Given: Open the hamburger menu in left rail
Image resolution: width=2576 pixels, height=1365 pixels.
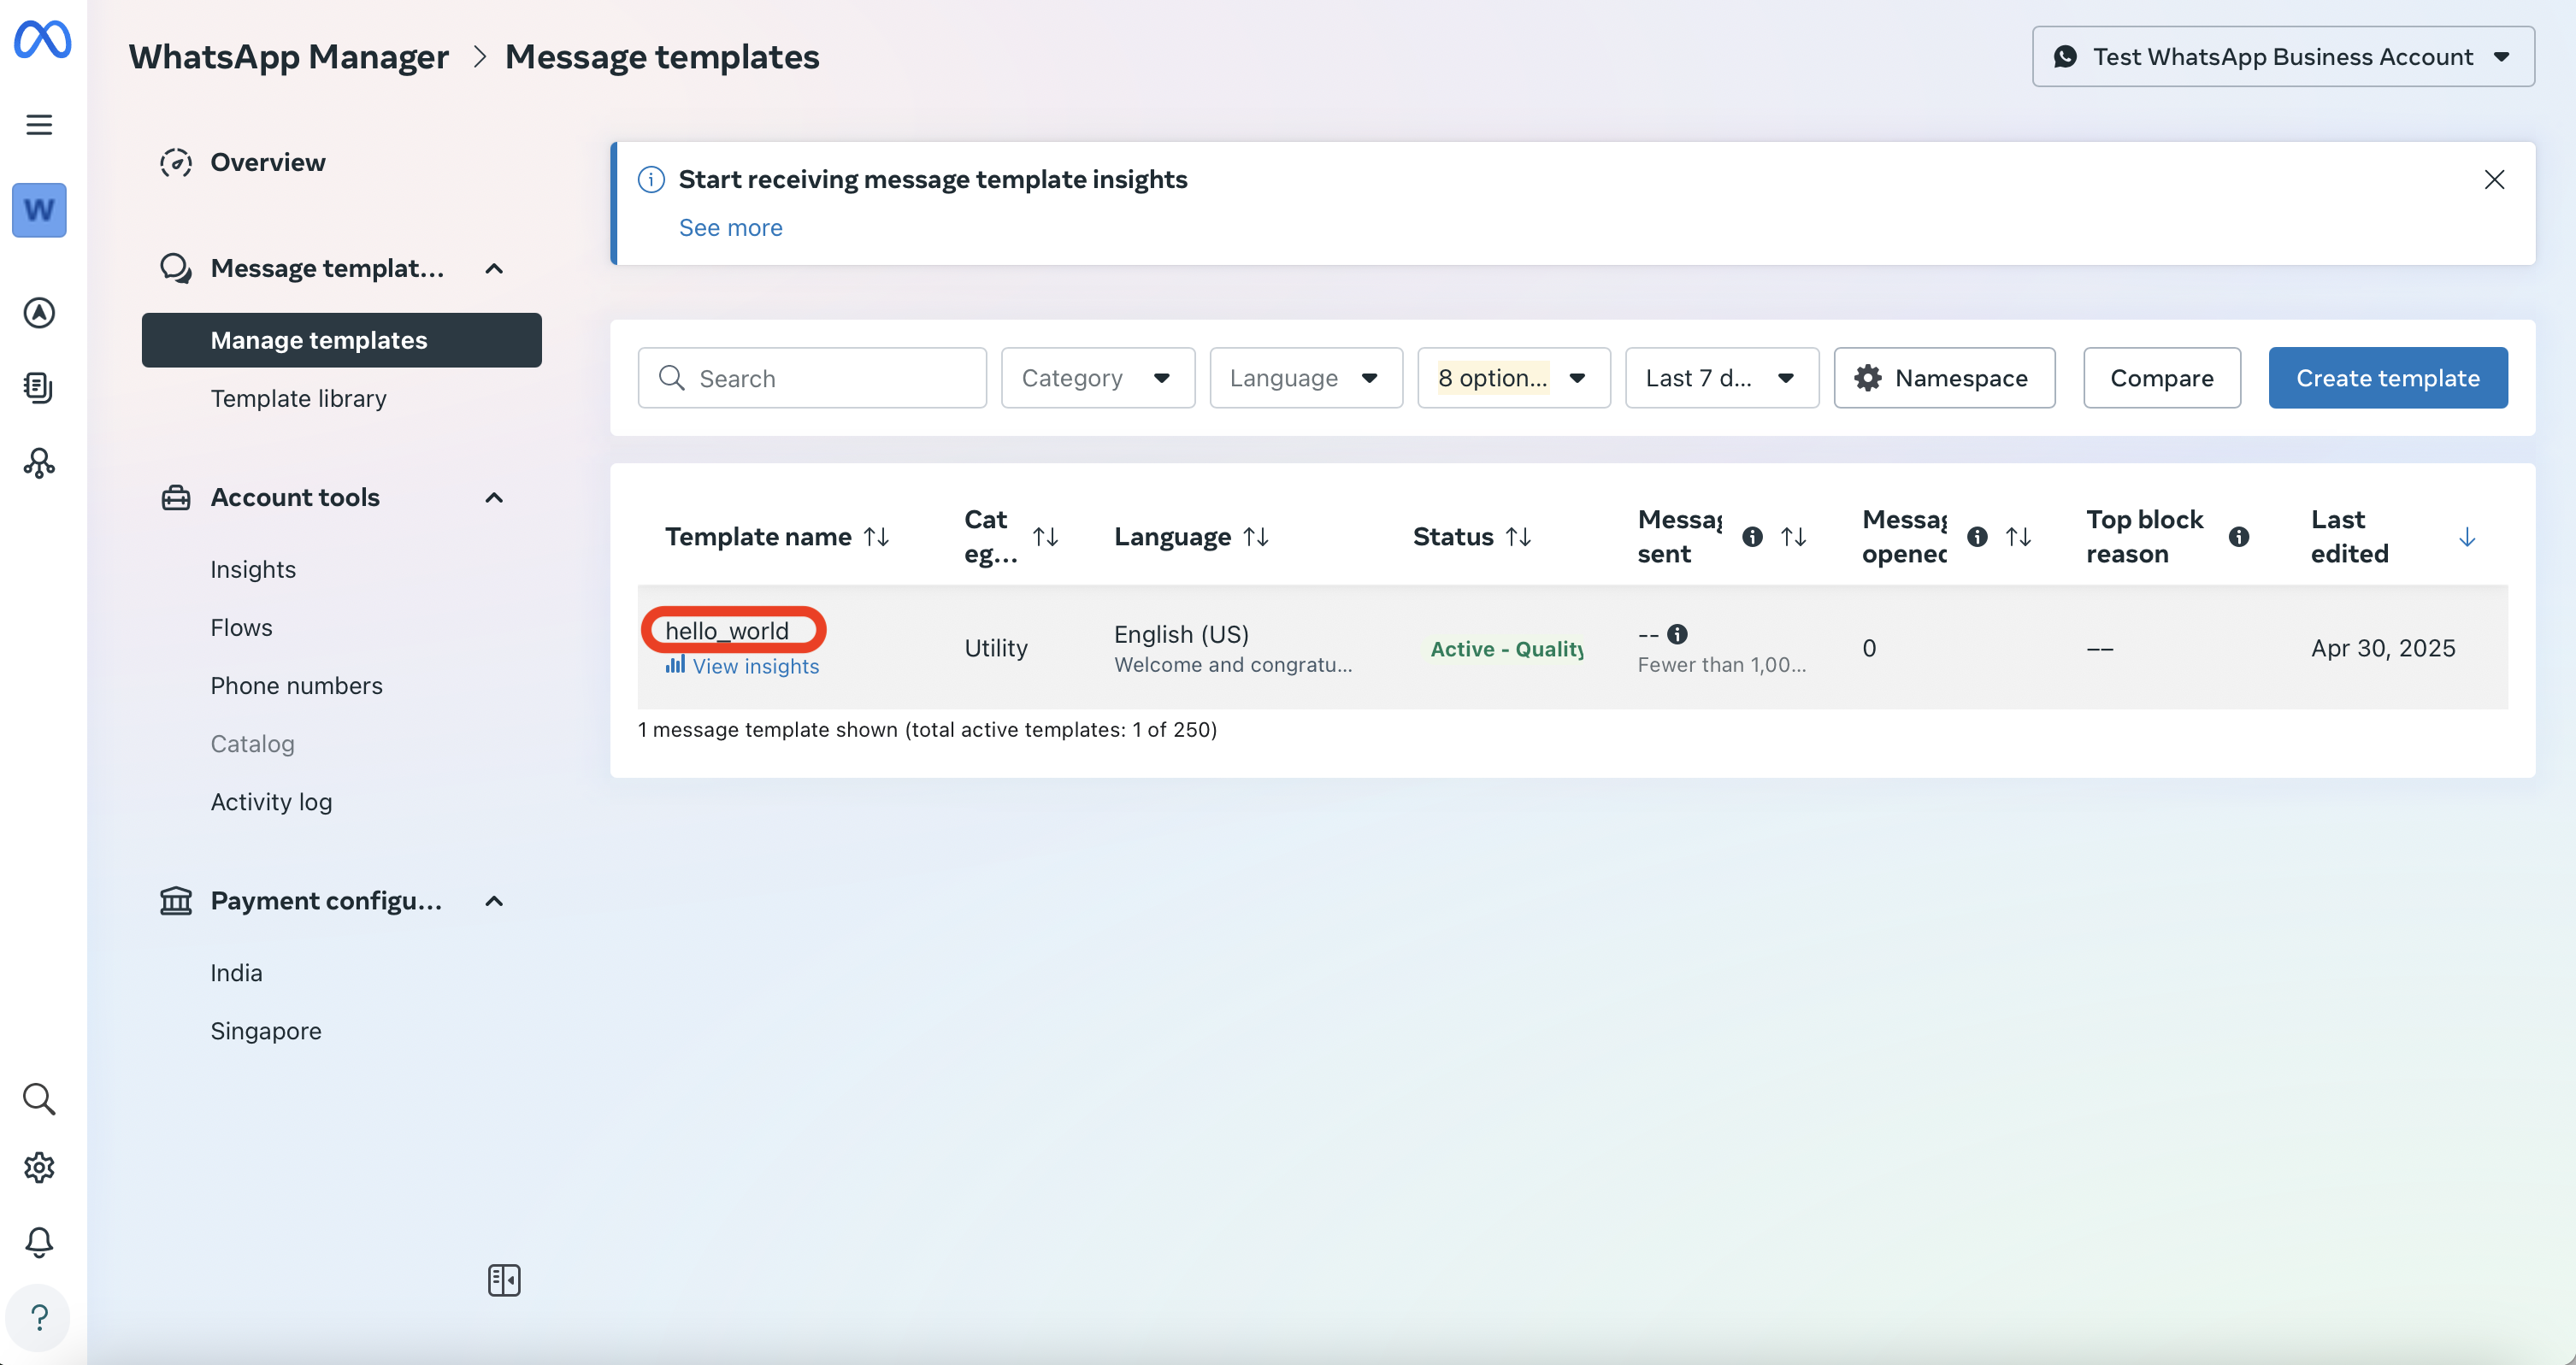Looking at the screenshot, I should pyautogui.click(x=39, y=124).
